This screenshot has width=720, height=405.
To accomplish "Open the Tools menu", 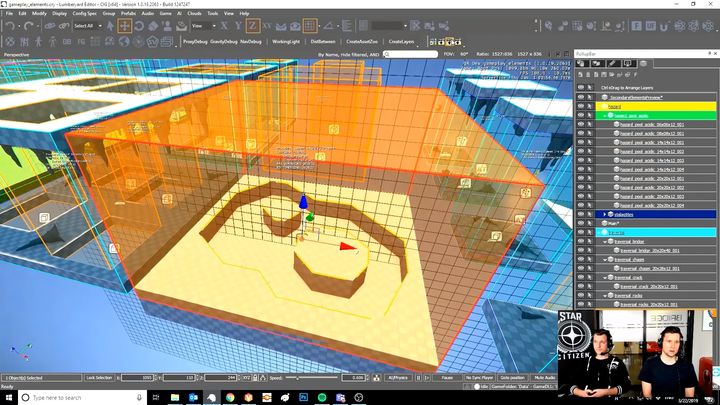I will point(213,14).
